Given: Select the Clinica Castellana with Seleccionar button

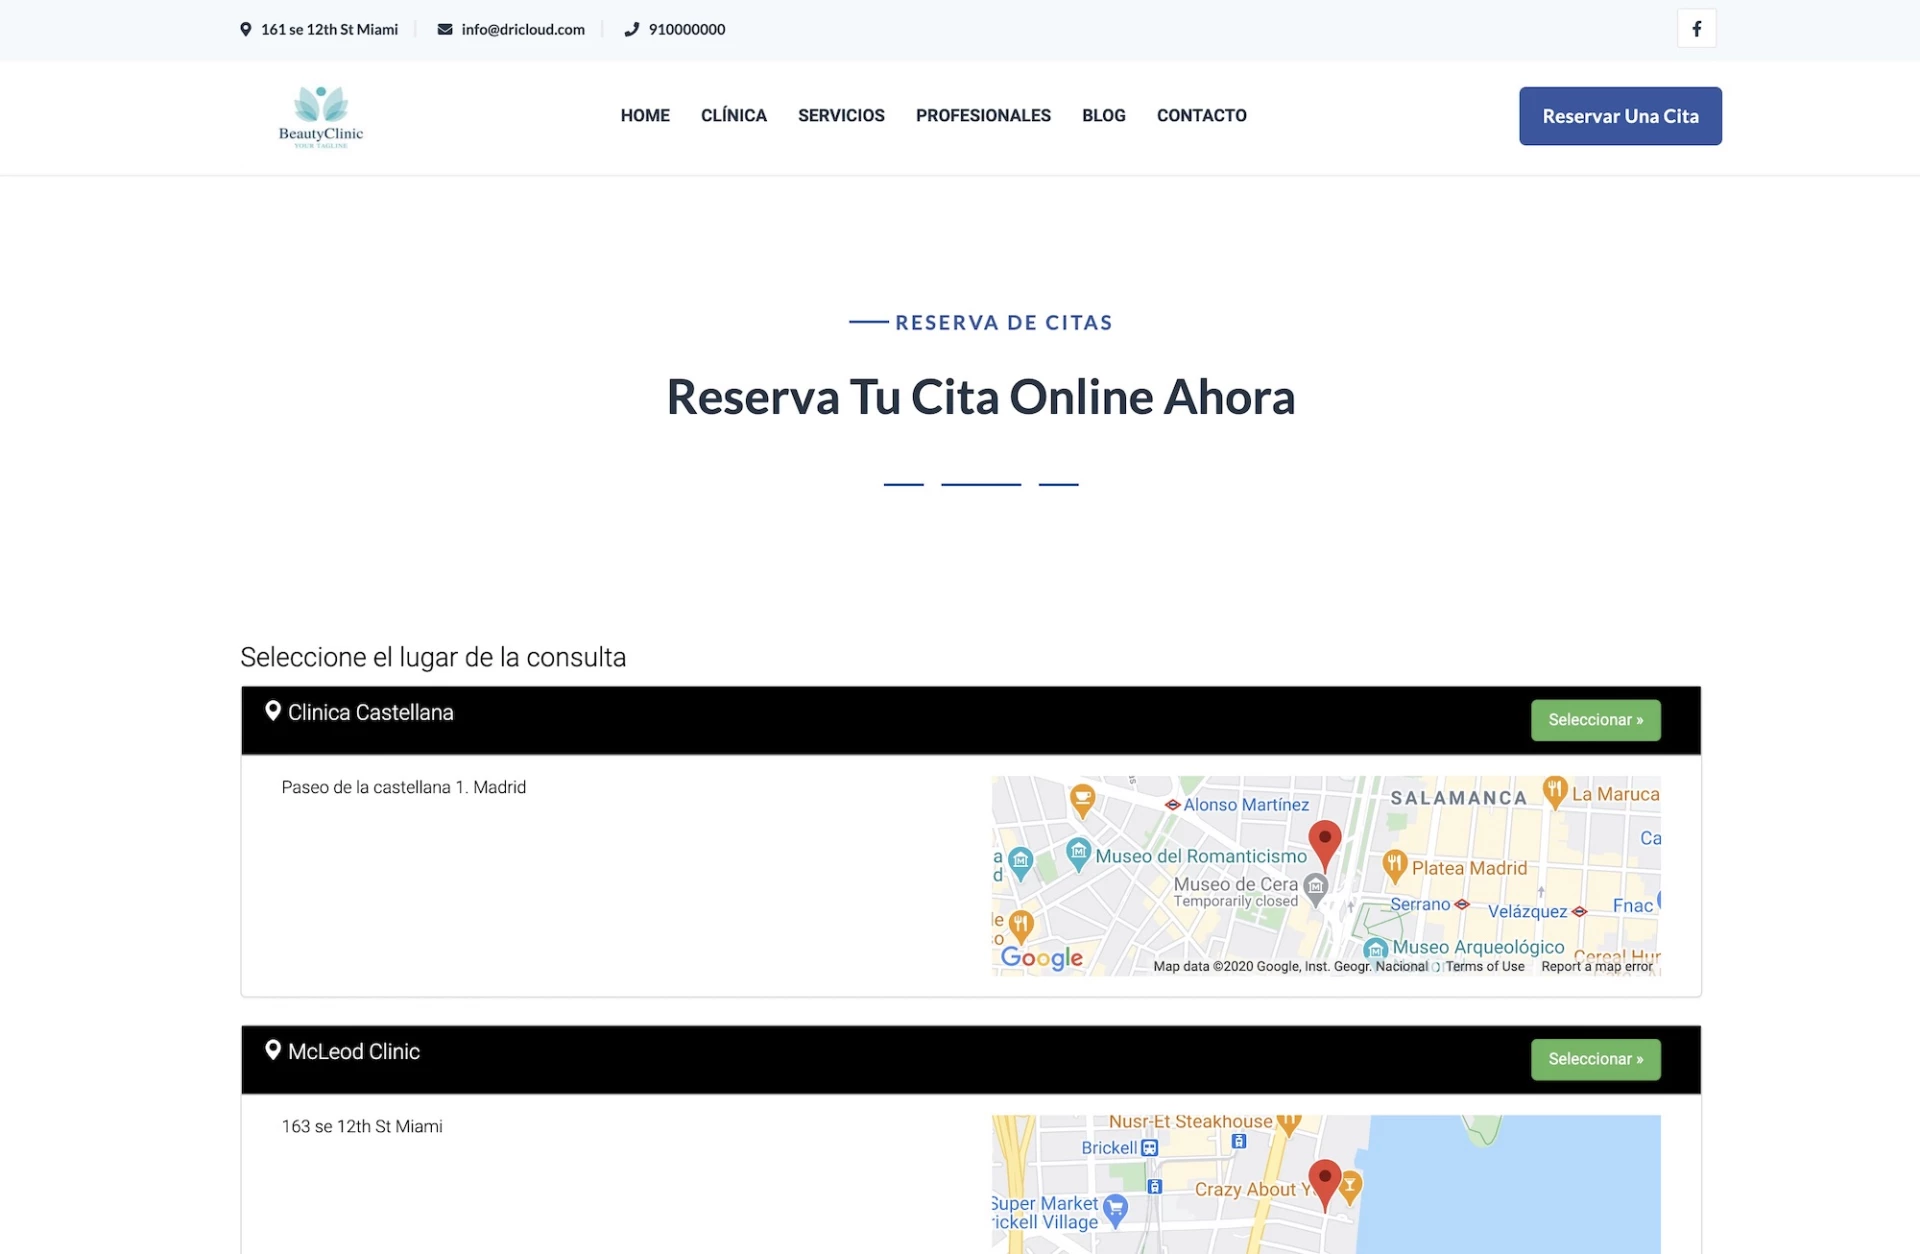Looking at the screenshot, I should coord(1594,719).
